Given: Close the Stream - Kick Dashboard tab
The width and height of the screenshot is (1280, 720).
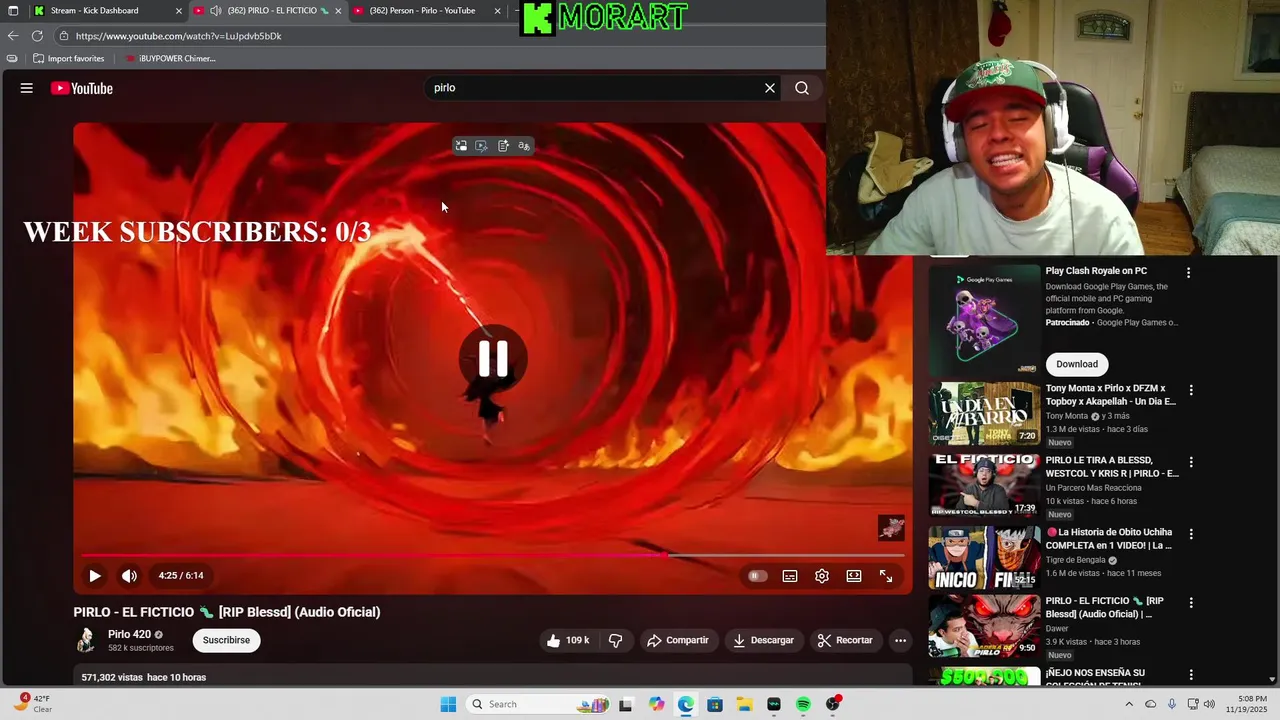Looking at the screenshot, I should (179, 11).
